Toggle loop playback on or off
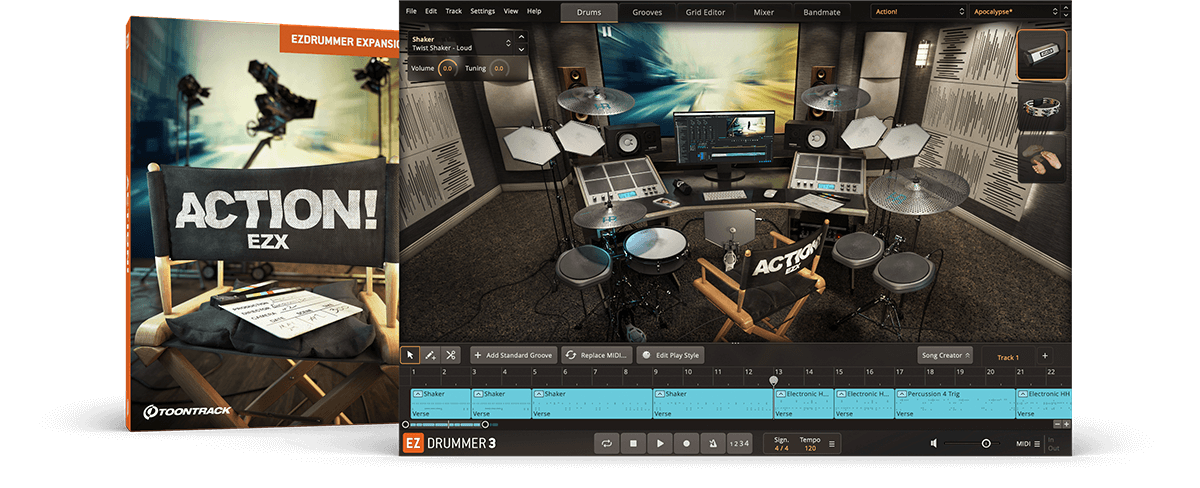 coord(606,443)
